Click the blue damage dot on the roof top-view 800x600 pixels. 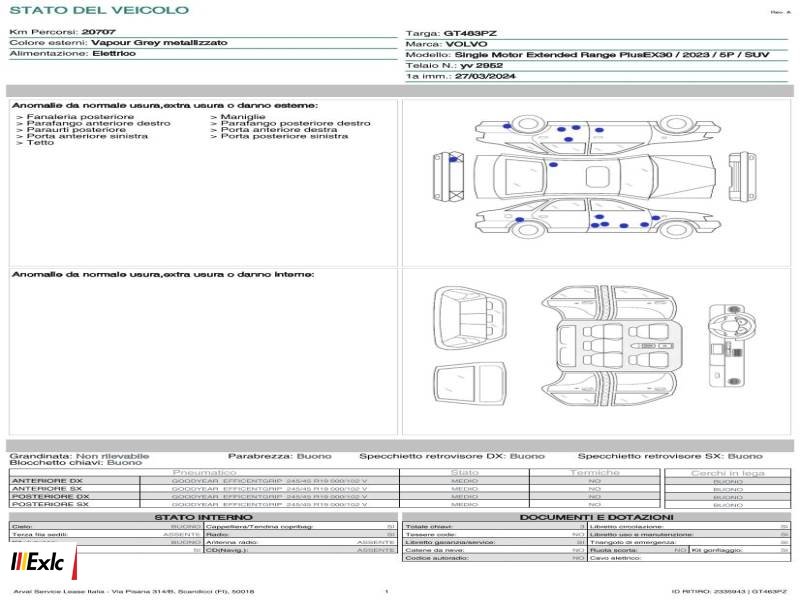(x=553, y=165)
